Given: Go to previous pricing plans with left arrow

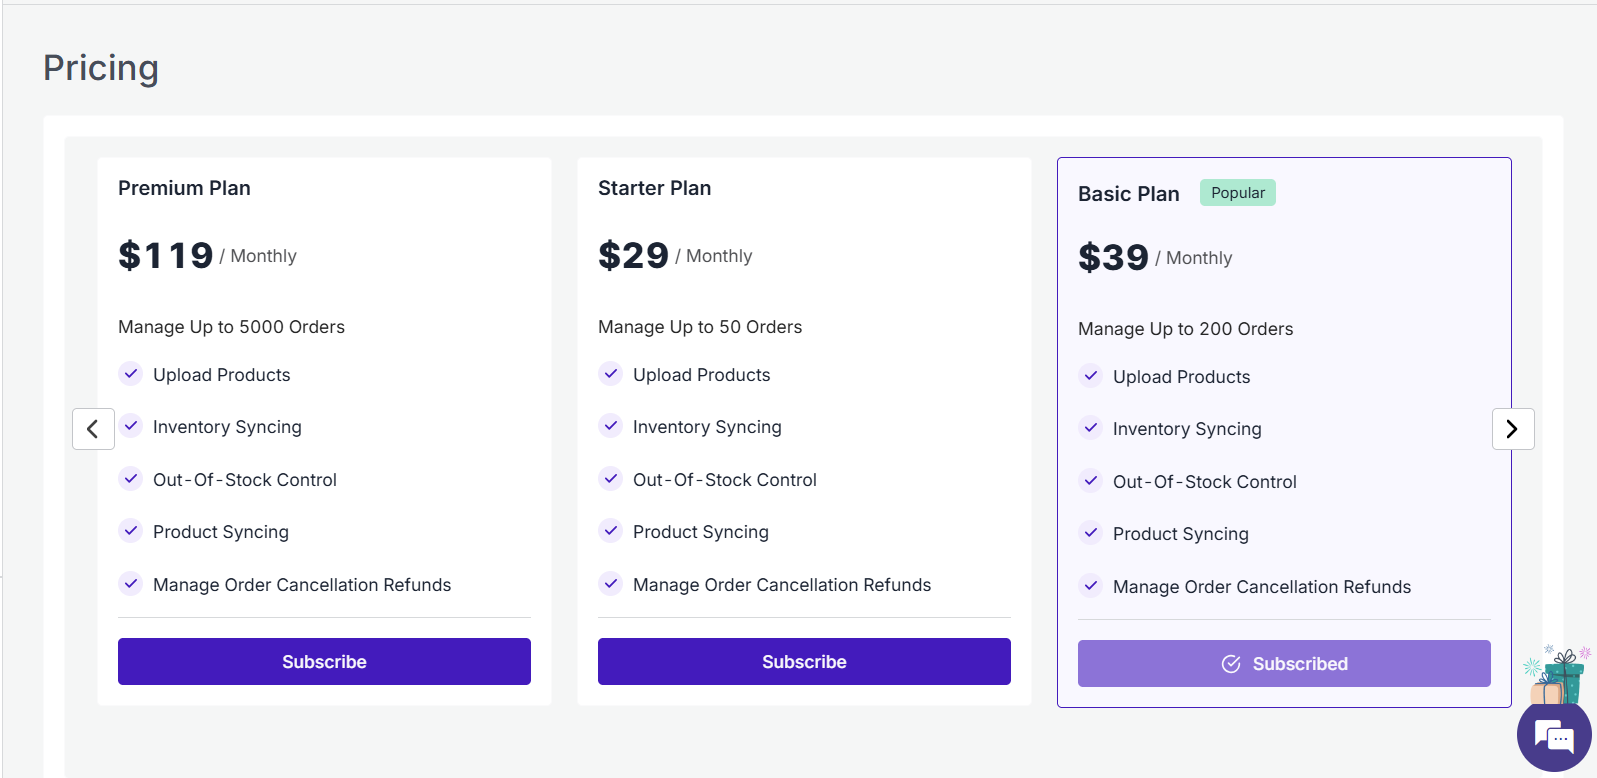Looking at the screenshot, I should pos(93,429).
